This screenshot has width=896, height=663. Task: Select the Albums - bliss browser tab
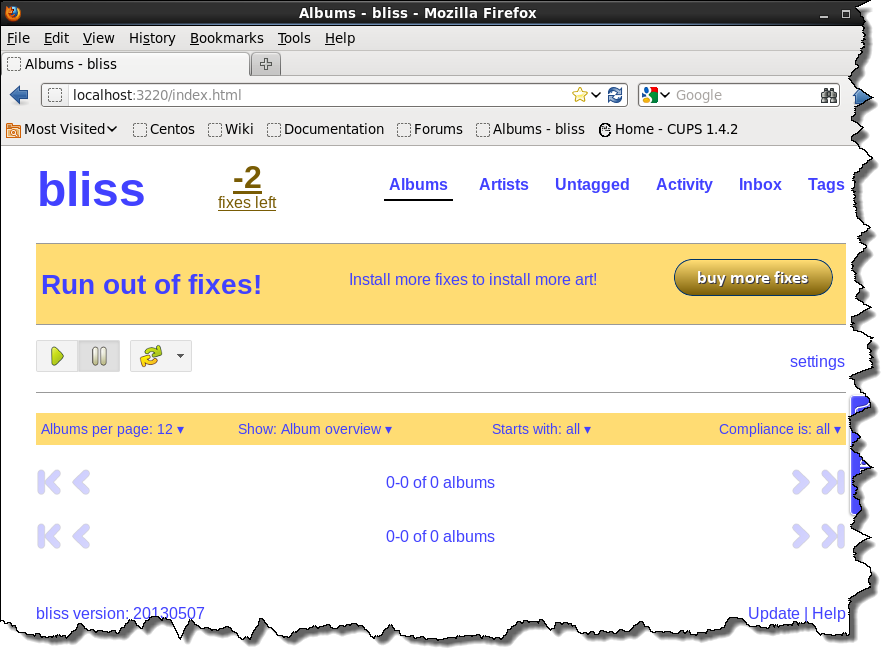coord(126,64)
